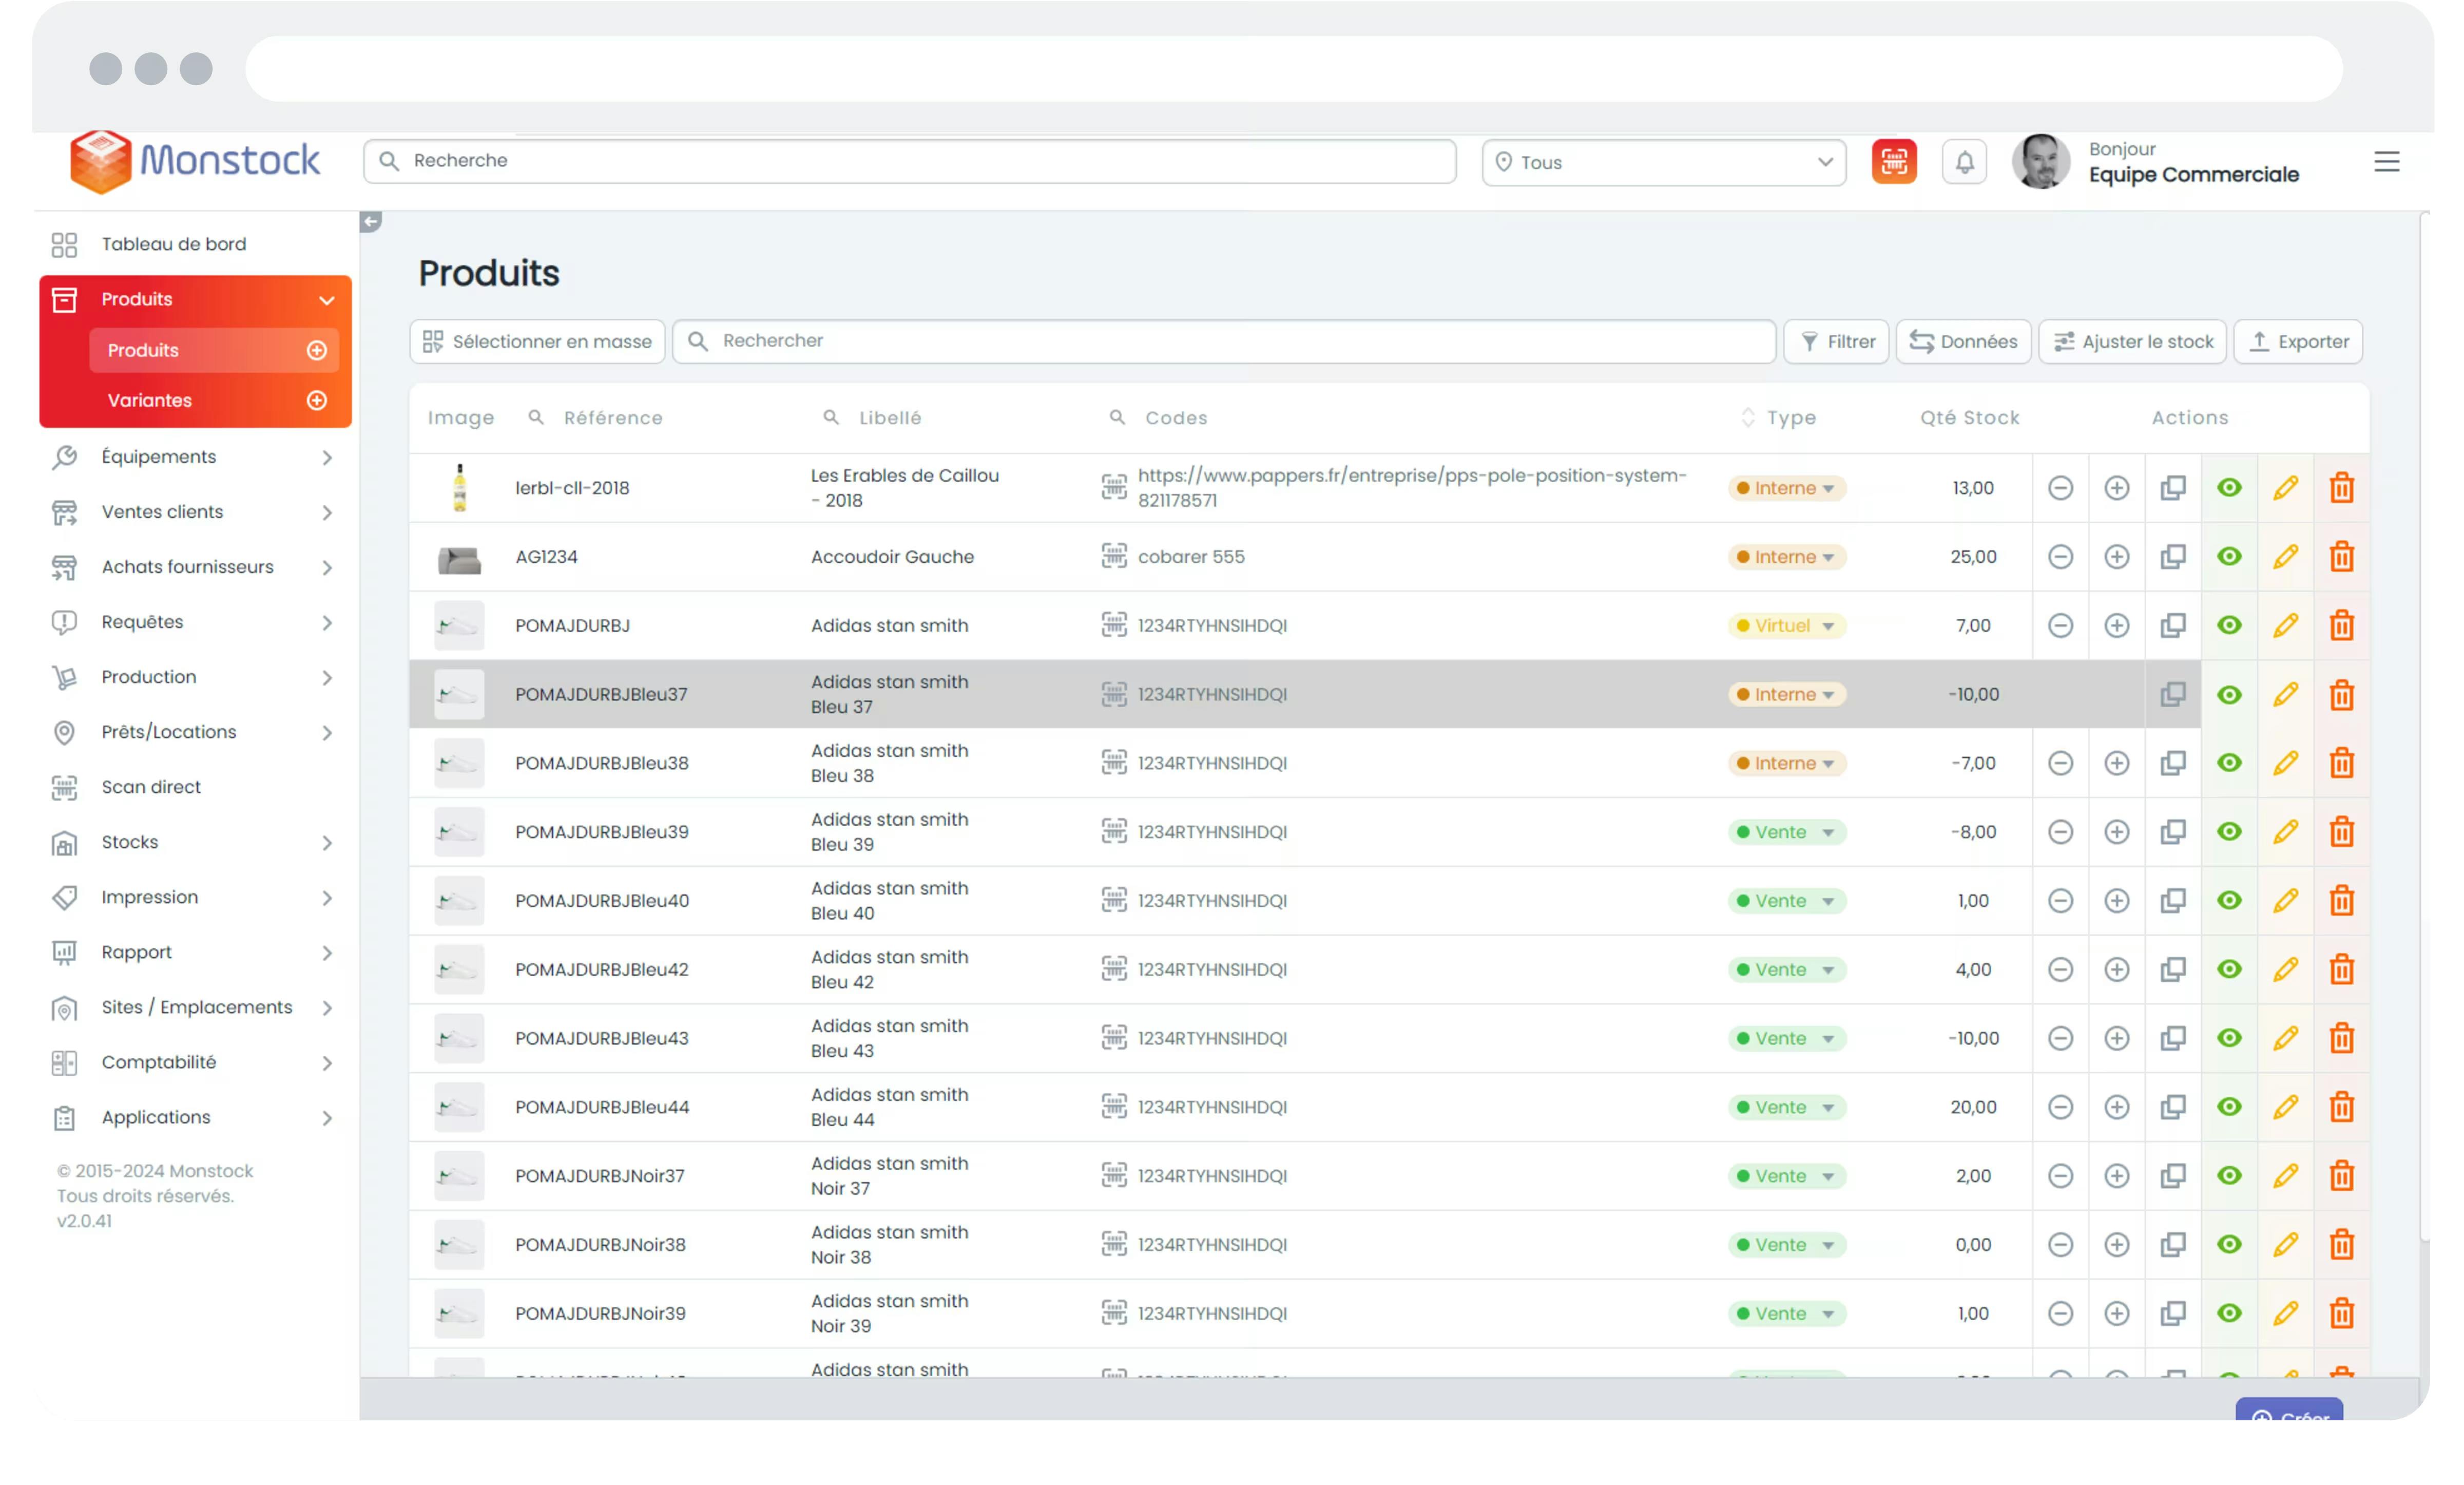Viewport: 2464px width, 1485px height.
Task: Sort by Type column header arrows
Action: (x=1747, y=417)
